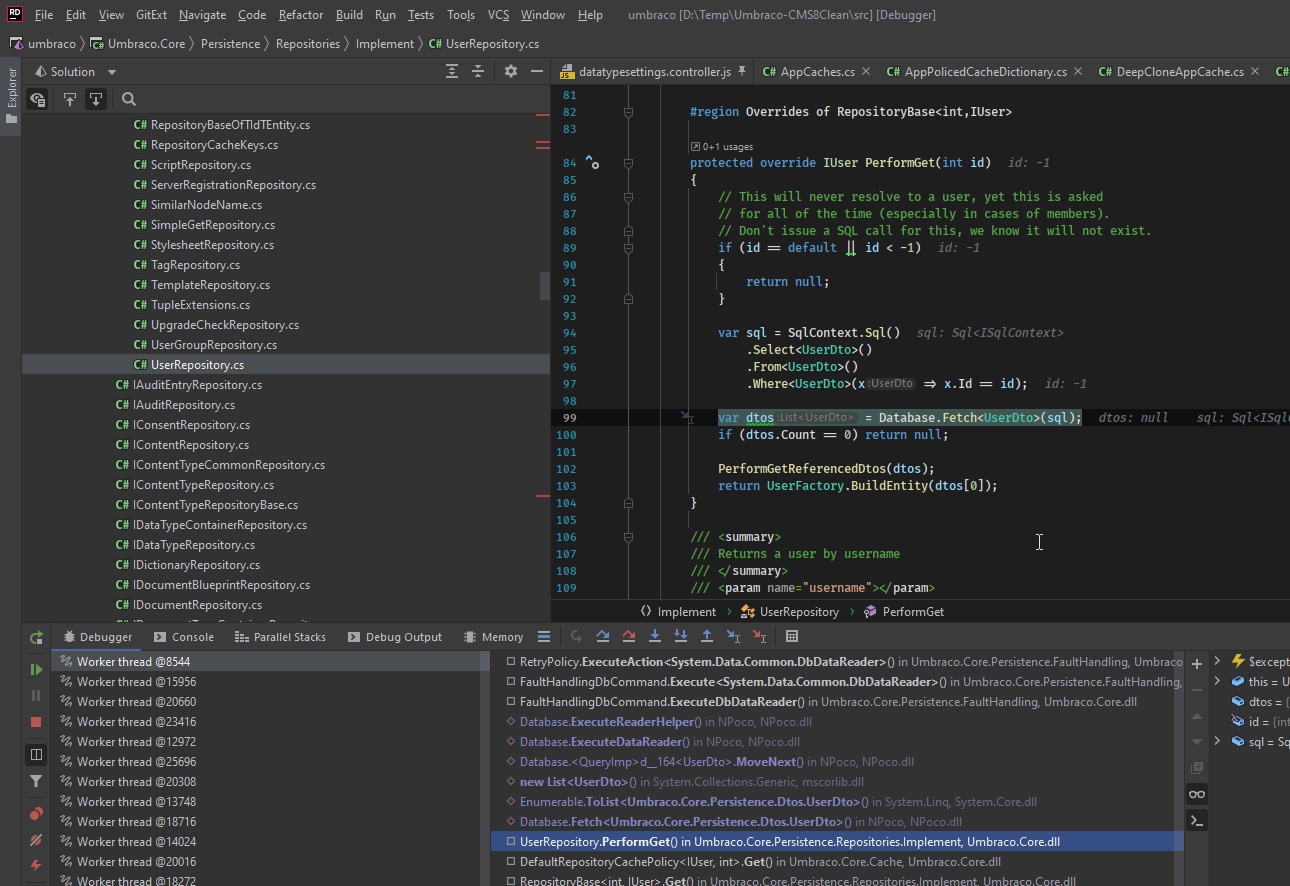Open the debugger settings gear icon

pos(510,71)
